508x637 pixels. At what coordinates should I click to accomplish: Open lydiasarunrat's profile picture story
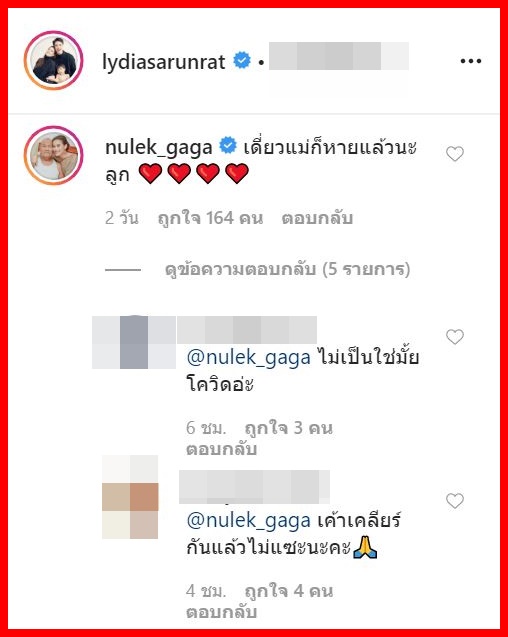tap(53, 60)
